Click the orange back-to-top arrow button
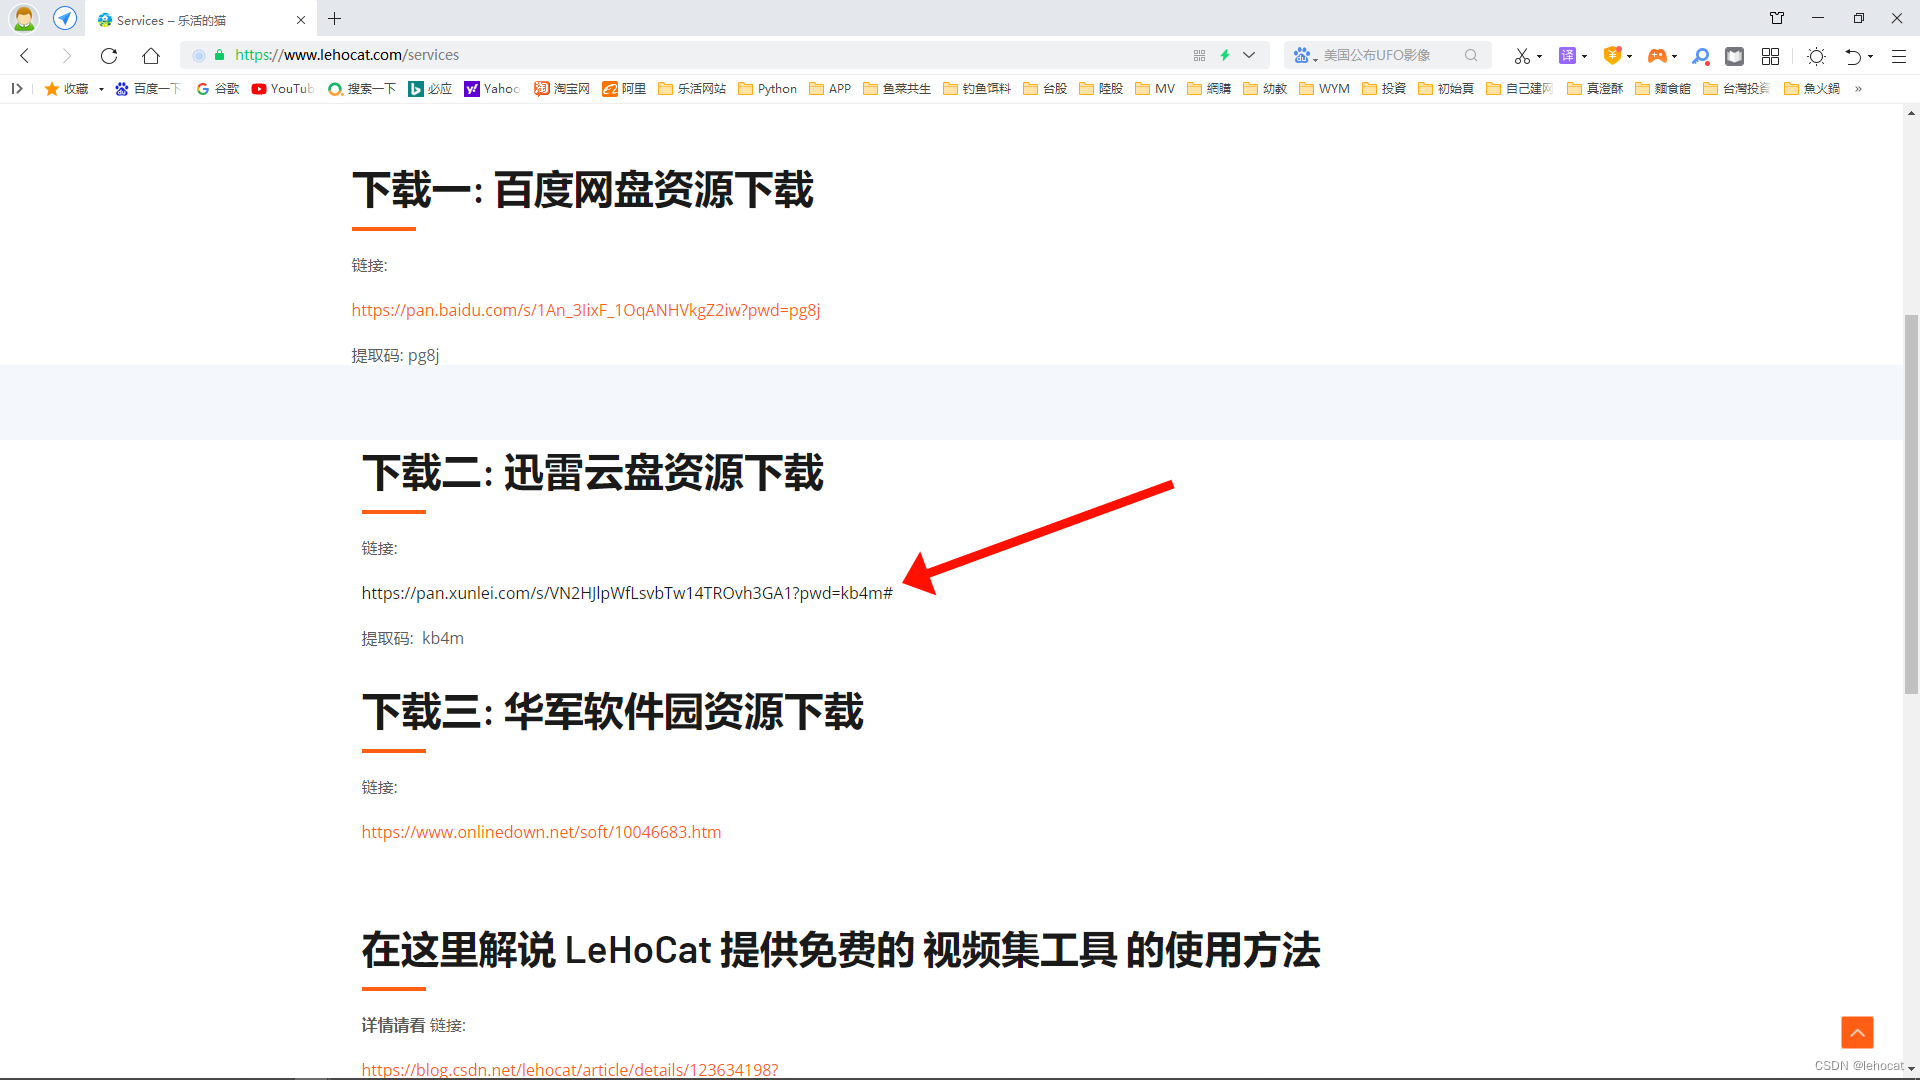This screenshot has height=1080, width=1920. coord(1857,1032)
